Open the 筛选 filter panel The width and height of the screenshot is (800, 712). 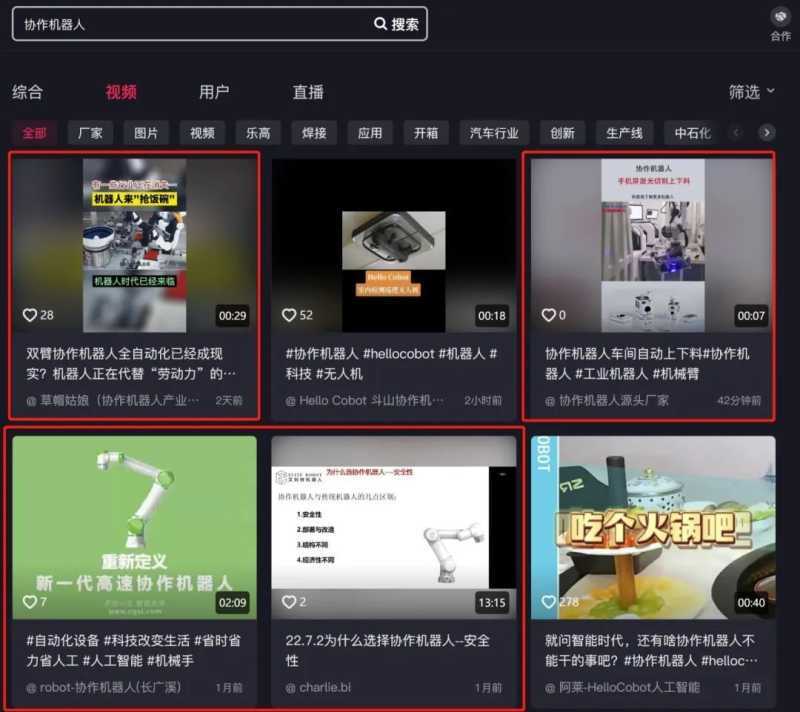pos(750,91)
